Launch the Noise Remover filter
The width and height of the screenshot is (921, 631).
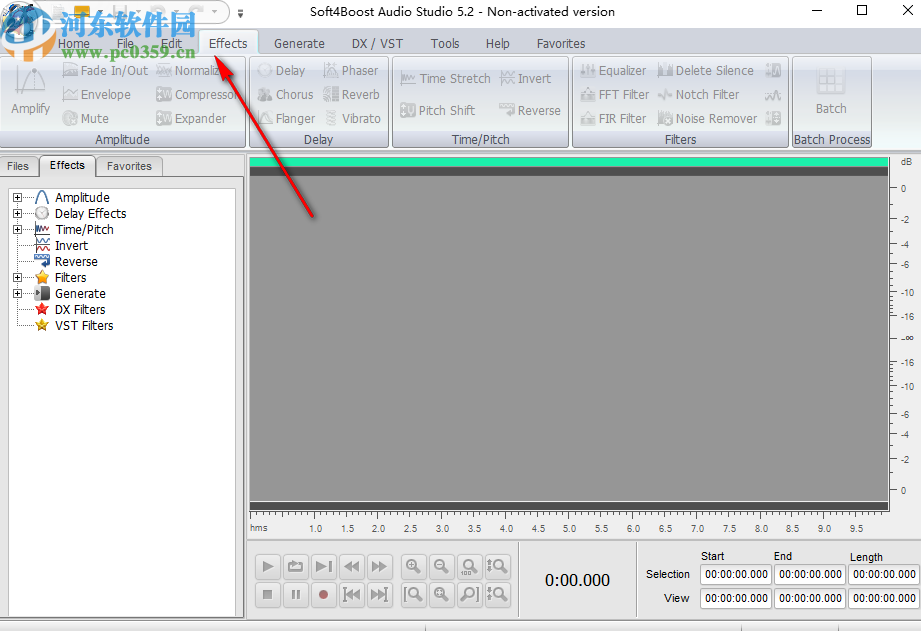tap(707, 119)
